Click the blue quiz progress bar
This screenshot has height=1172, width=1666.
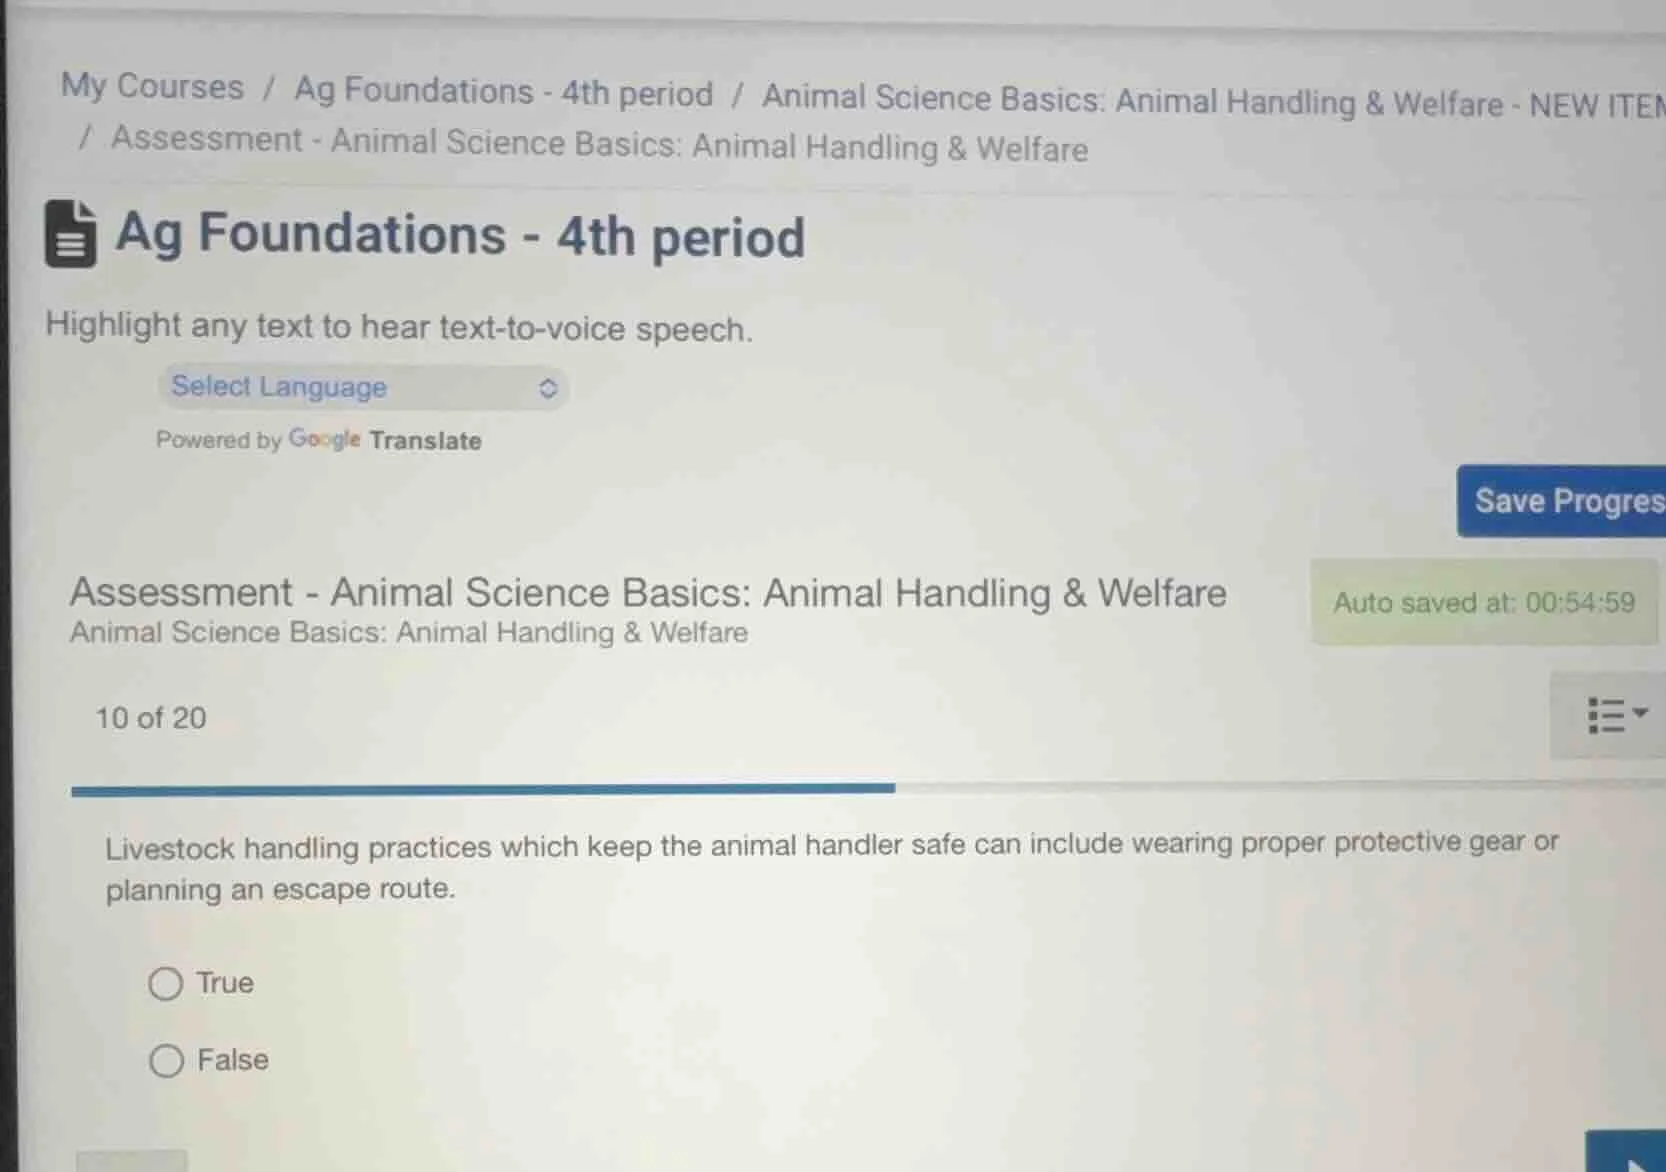point(480,790)
